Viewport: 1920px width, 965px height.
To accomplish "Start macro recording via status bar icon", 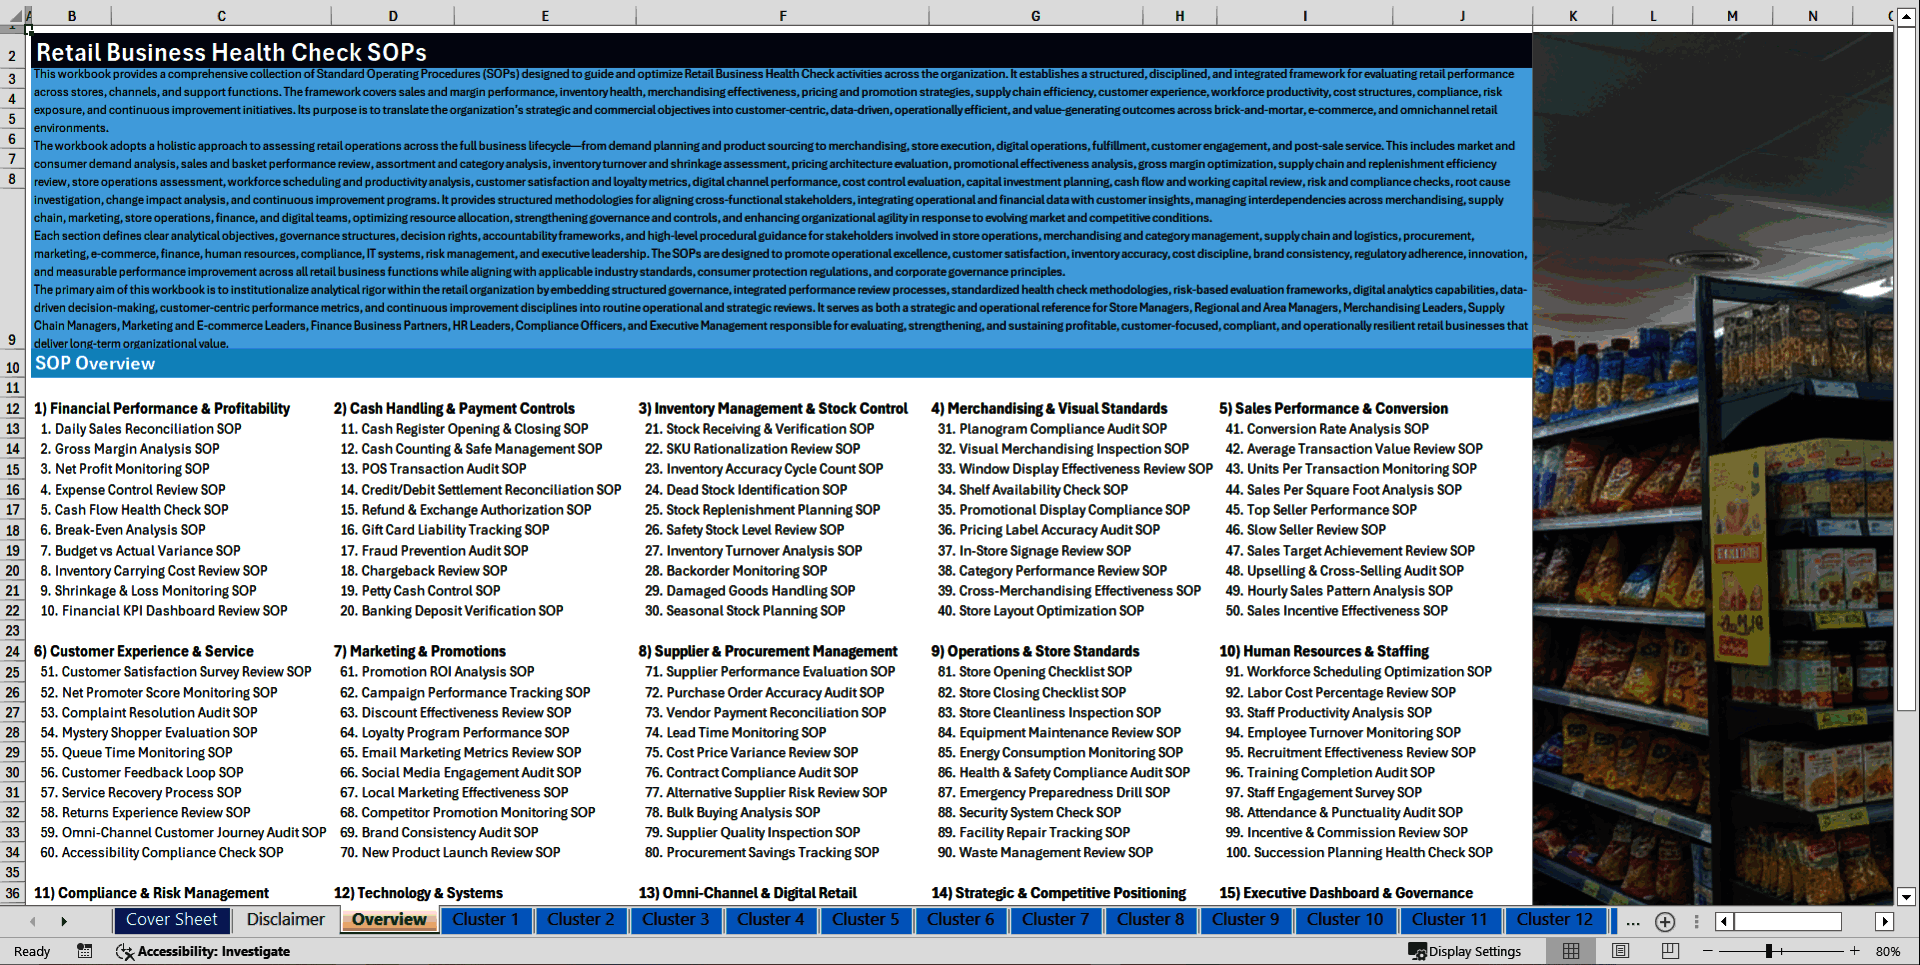I will 84,951.
